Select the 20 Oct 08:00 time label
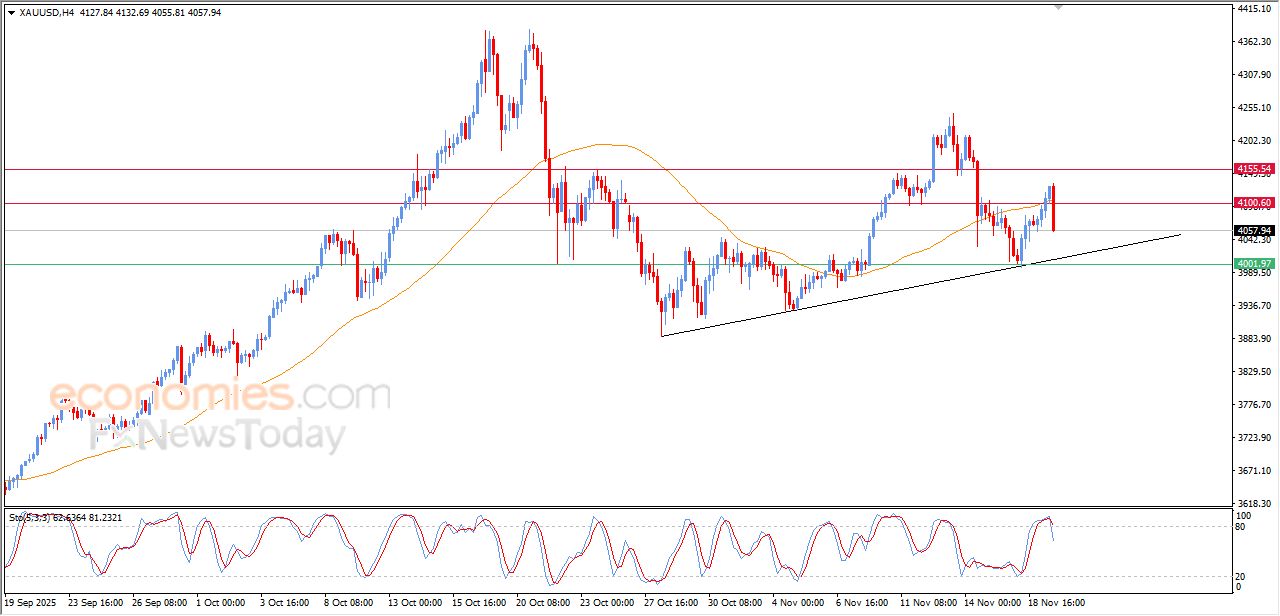Image resolution: width=1280 pixels, height=616 pixels. (546, 604)
